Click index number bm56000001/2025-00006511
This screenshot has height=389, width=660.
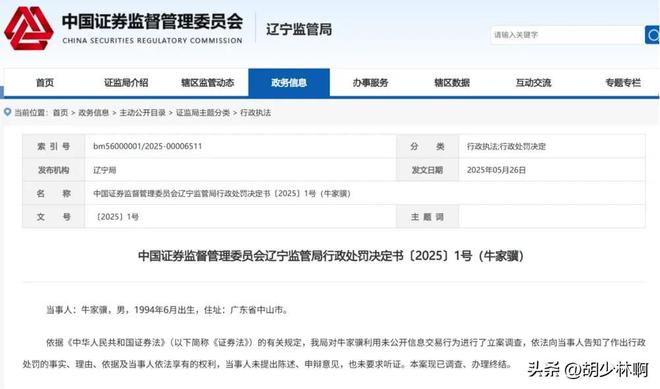(x=148, y=146)
